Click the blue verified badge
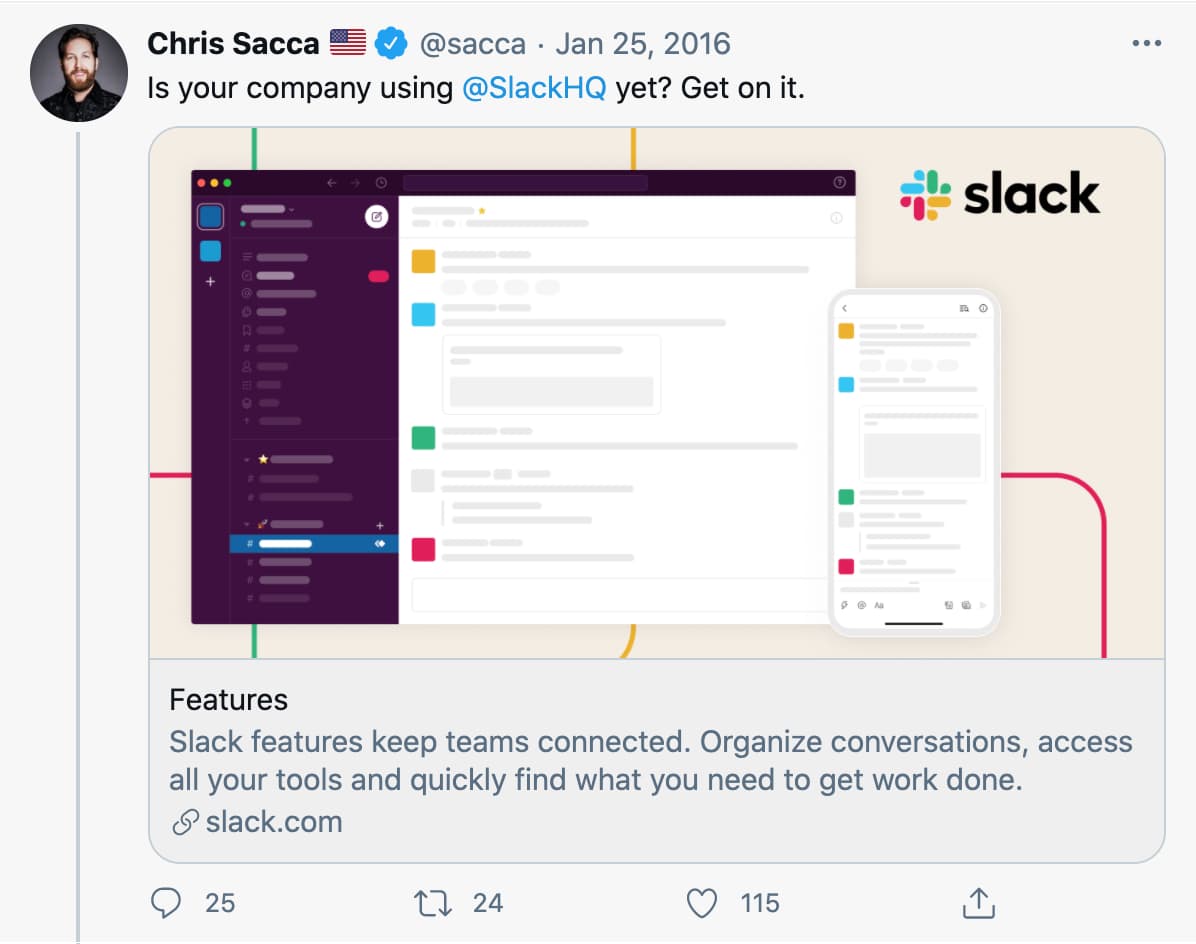Image resolution: width=1196 pixels, height=944 pixels. 391,43
